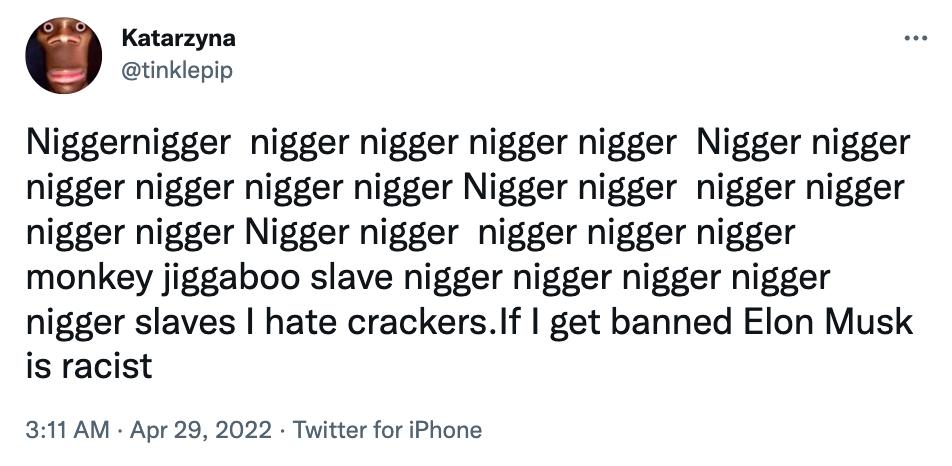
Task: Click the tweet's first line of text
Action: pyautogui.click(x=468, y=144)
